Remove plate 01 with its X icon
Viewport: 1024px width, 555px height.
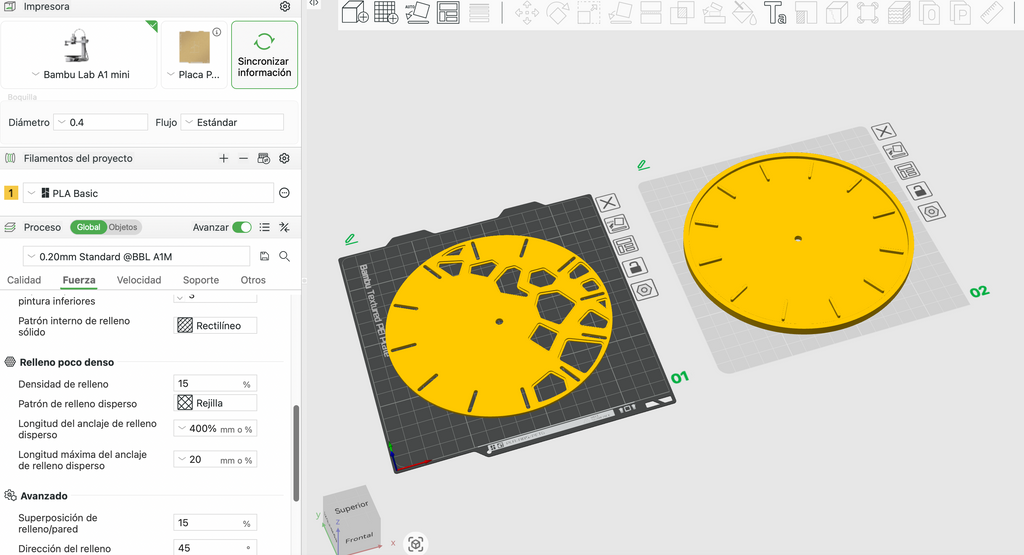click(x=607, y=203)
